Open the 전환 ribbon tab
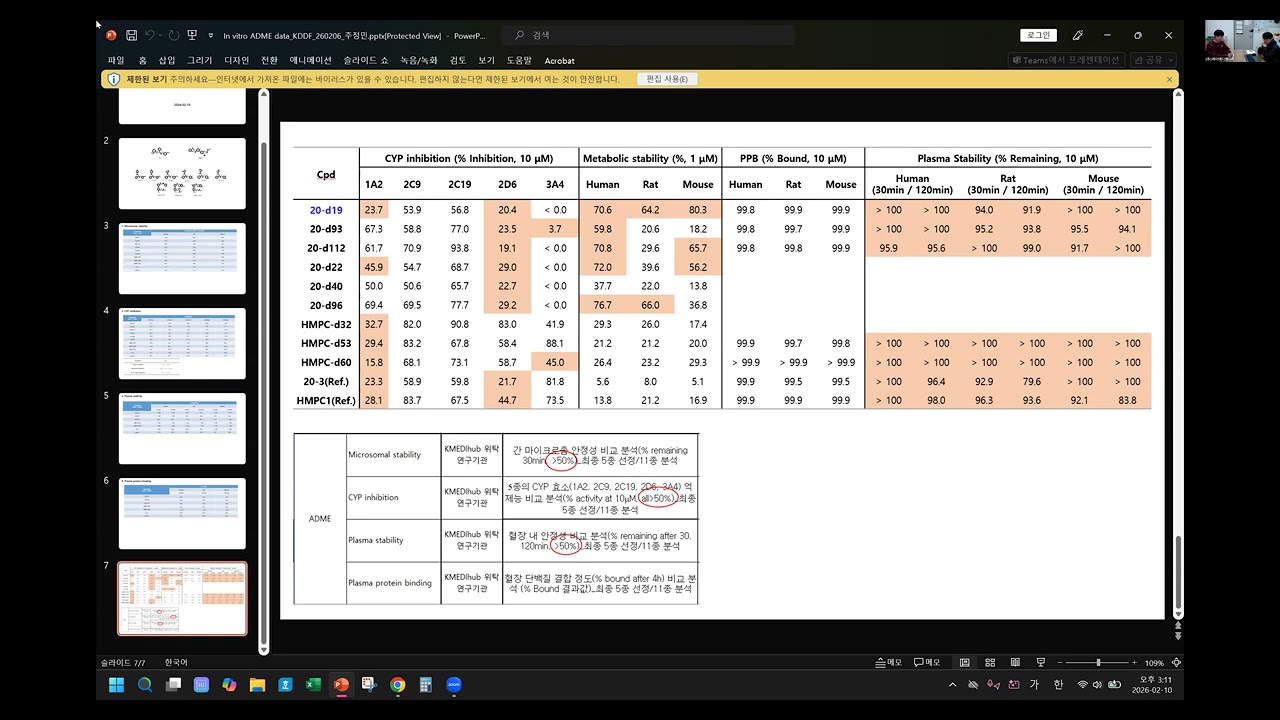The width and height of the screenshot is (1280, 720). click(270, 60)
